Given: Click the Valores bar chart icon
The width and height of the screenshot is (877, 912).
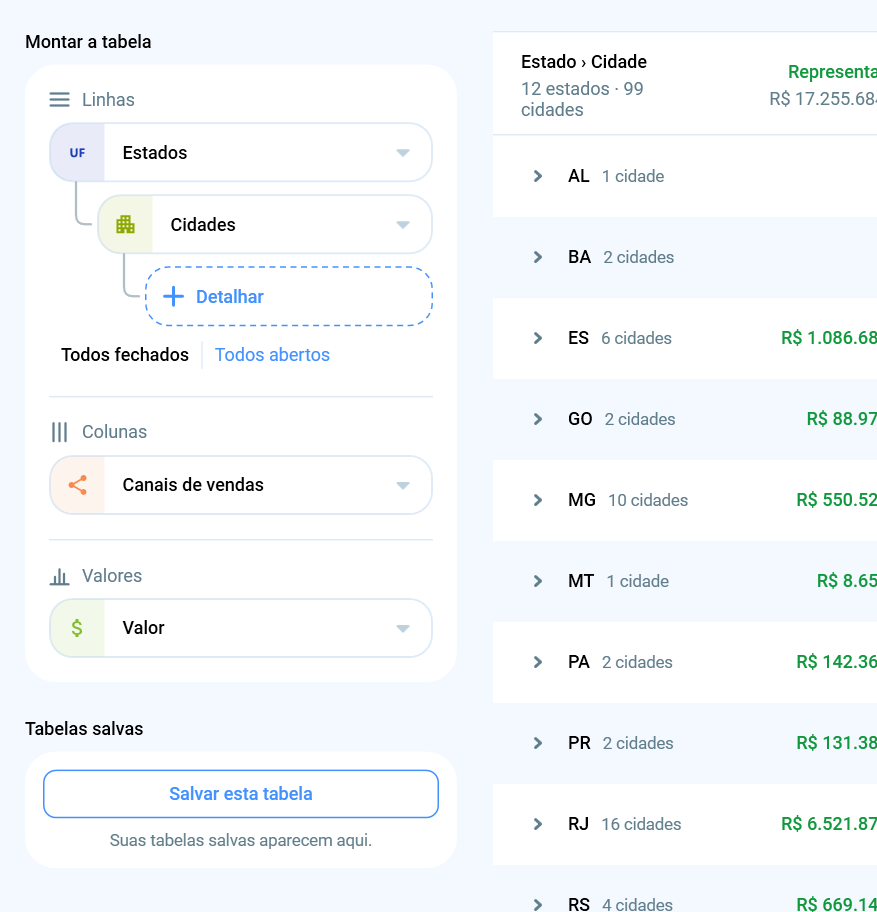Looking at the screenshot, I should point(59,576).
